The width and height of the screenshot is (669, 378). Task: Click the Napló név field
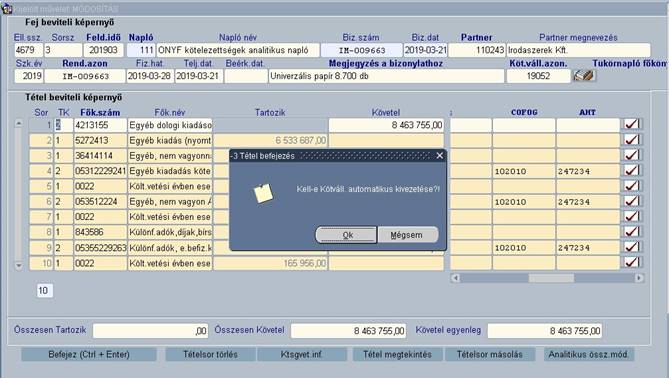click(x=238, y=50)
